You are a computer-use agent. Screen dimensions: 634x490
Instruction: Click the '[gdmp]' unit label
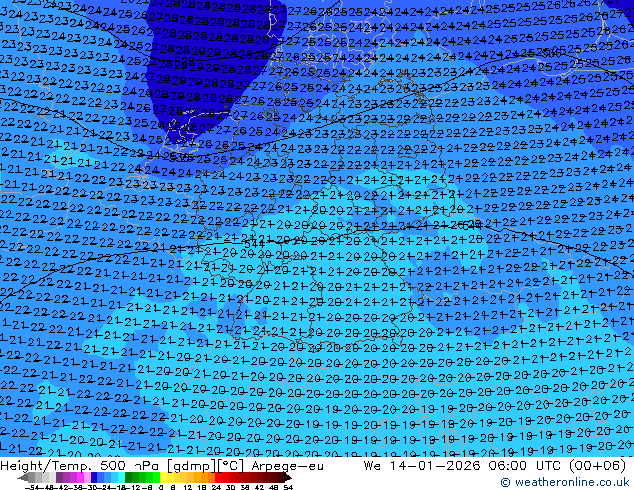click(192, 466)
